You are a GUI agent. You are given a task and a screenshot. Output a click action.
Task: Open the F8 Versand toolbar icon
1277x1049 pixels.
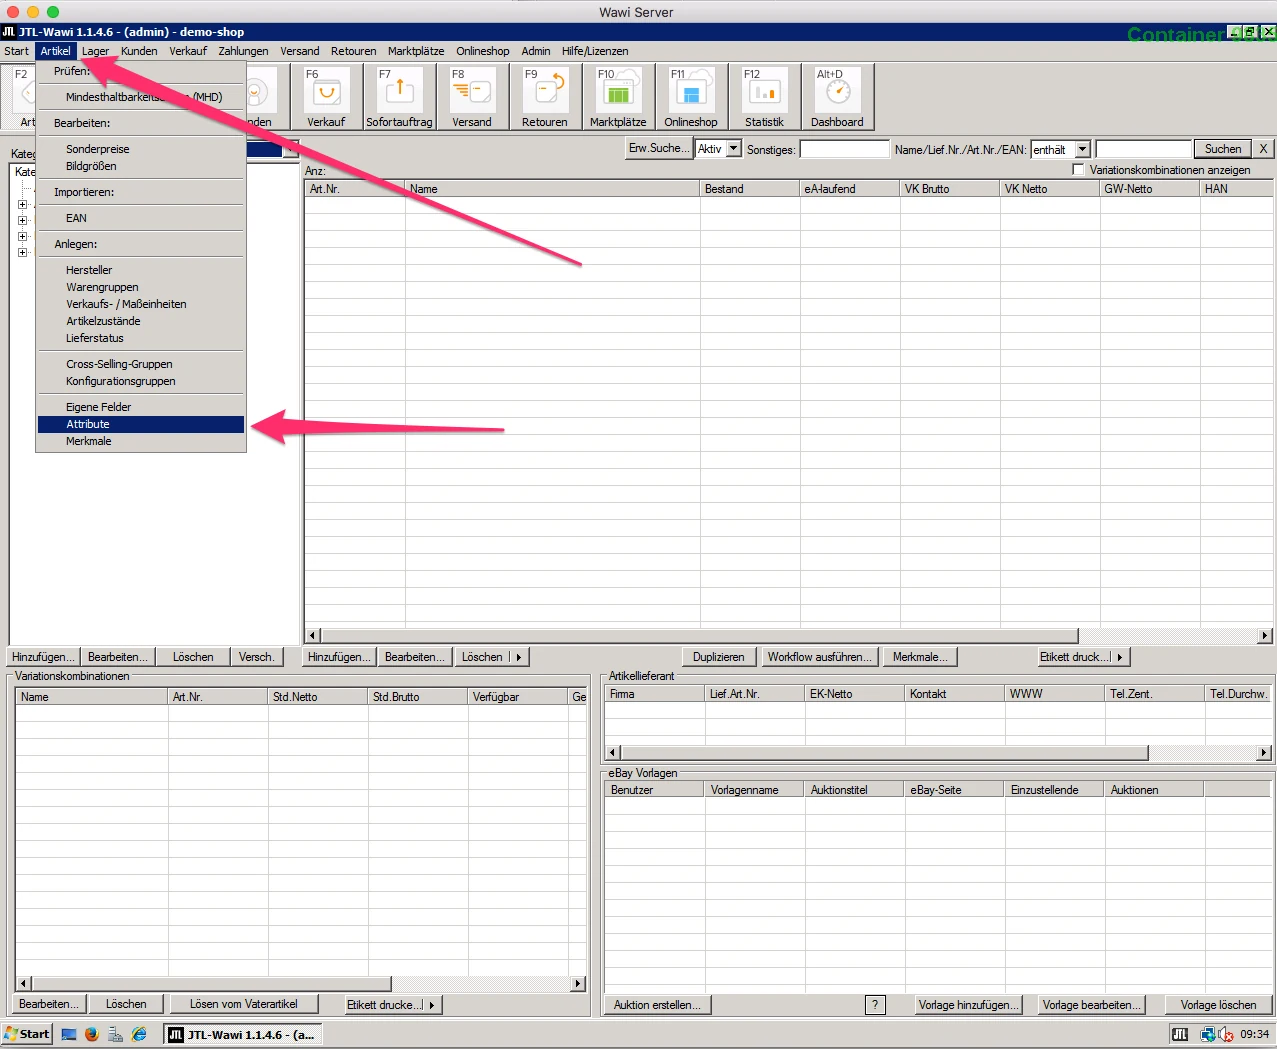pyautogui.click(x=472, y=97)
